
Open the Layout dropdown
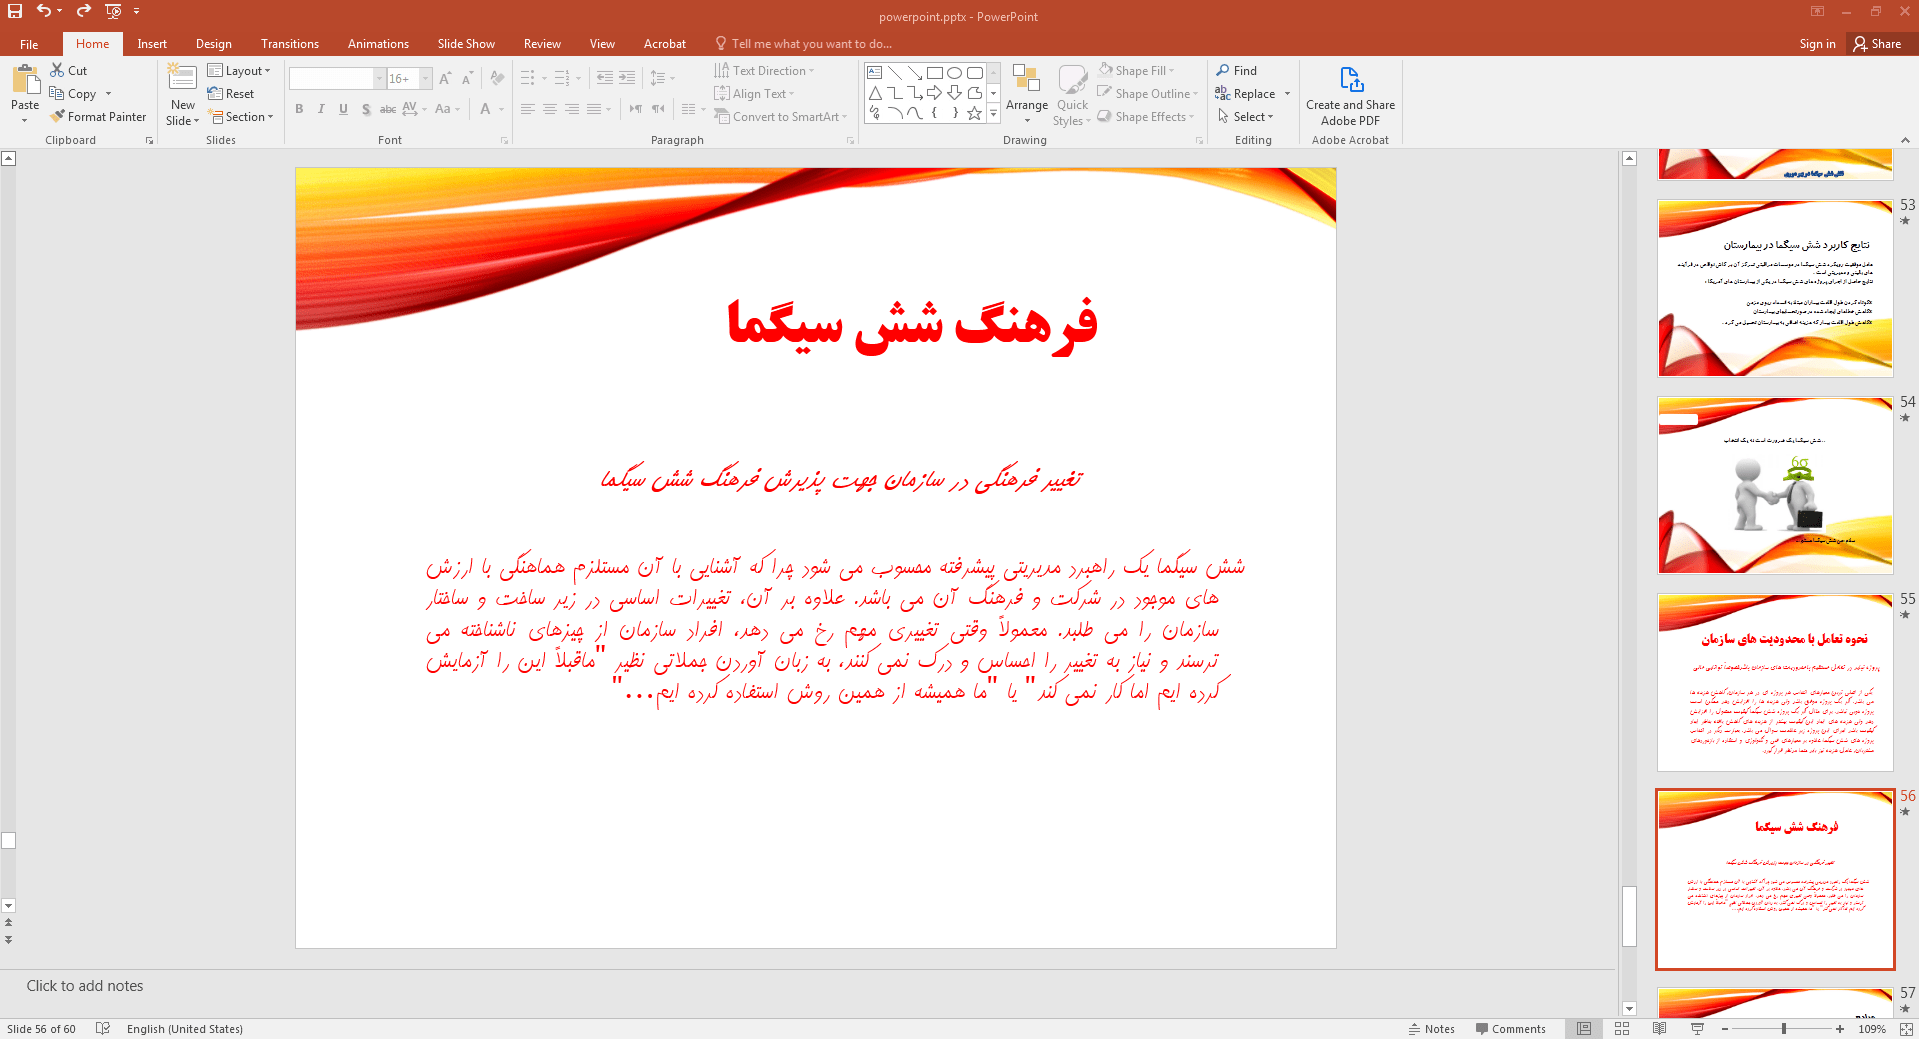[239, 71]
